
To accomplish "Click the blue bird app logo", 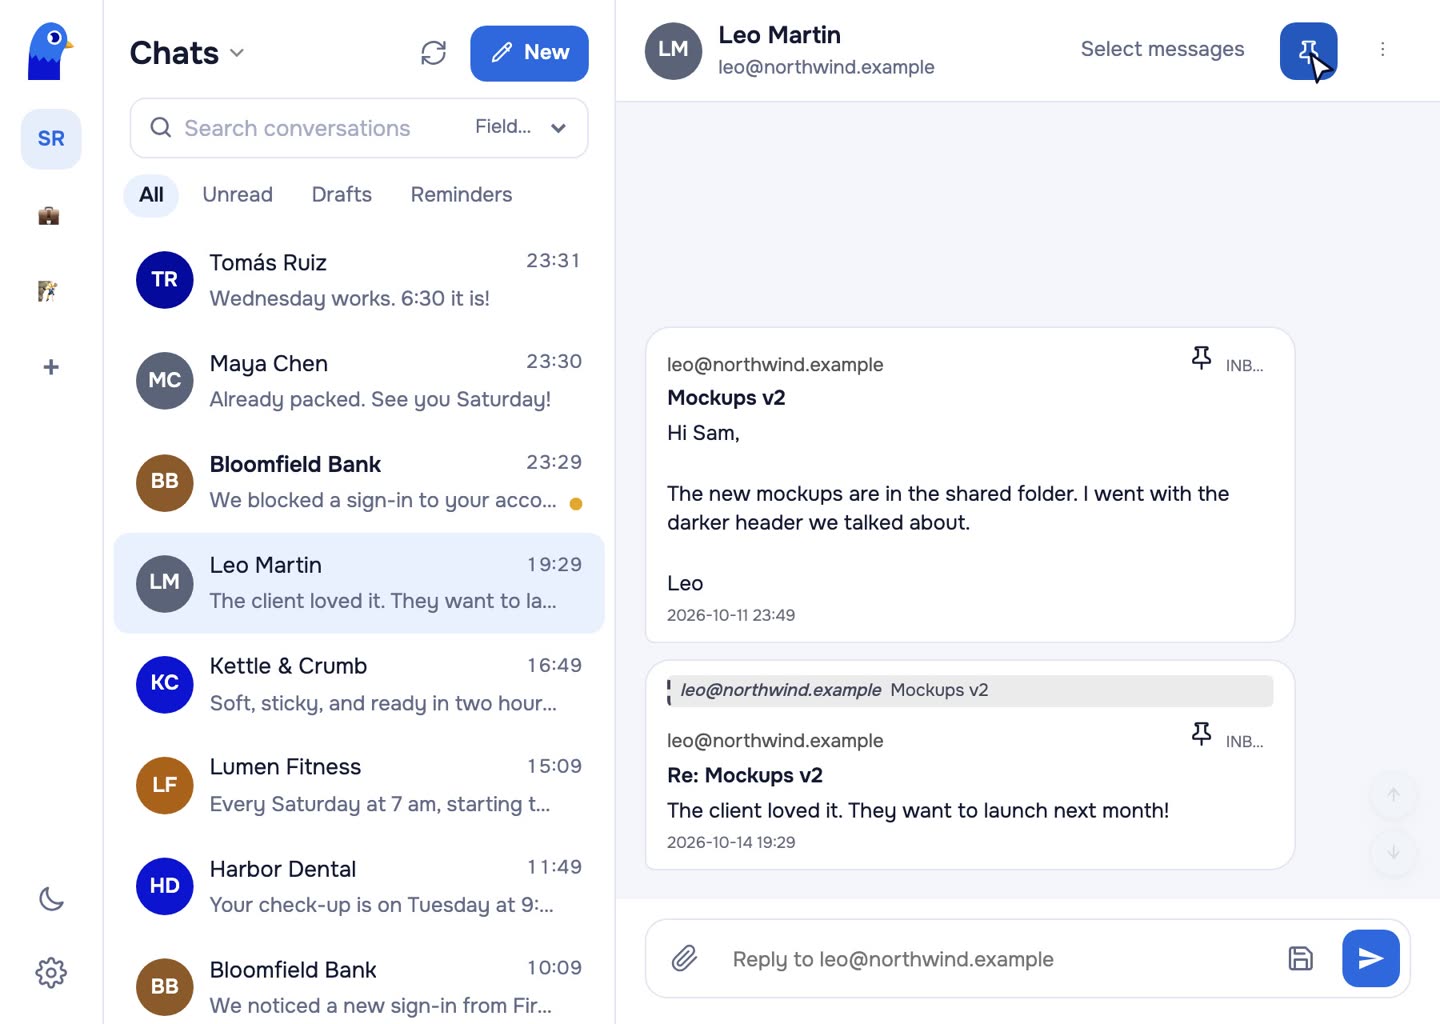I will tap(50, 51).
